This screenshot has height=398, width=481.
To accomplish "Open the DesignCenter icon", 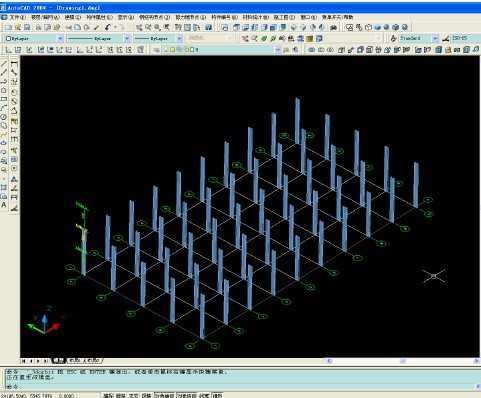I will pos(188,28).
